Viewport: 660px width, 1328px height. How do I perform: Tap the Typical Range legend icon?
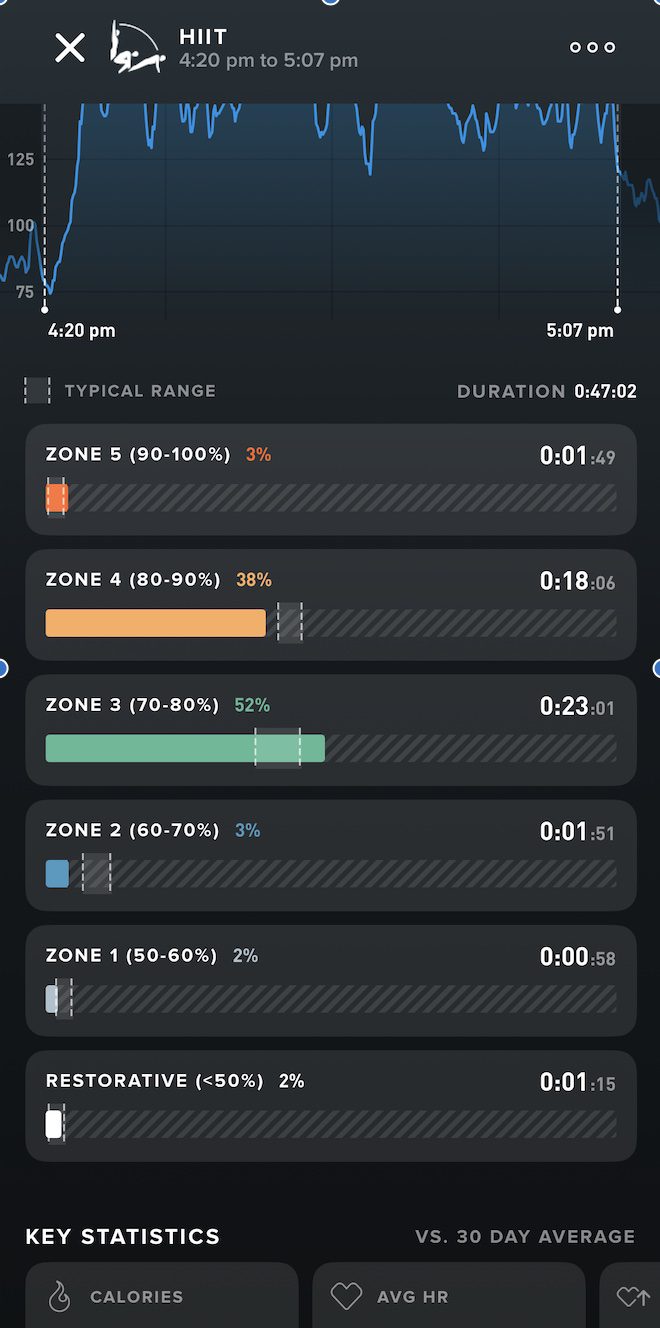click(37, 391)
